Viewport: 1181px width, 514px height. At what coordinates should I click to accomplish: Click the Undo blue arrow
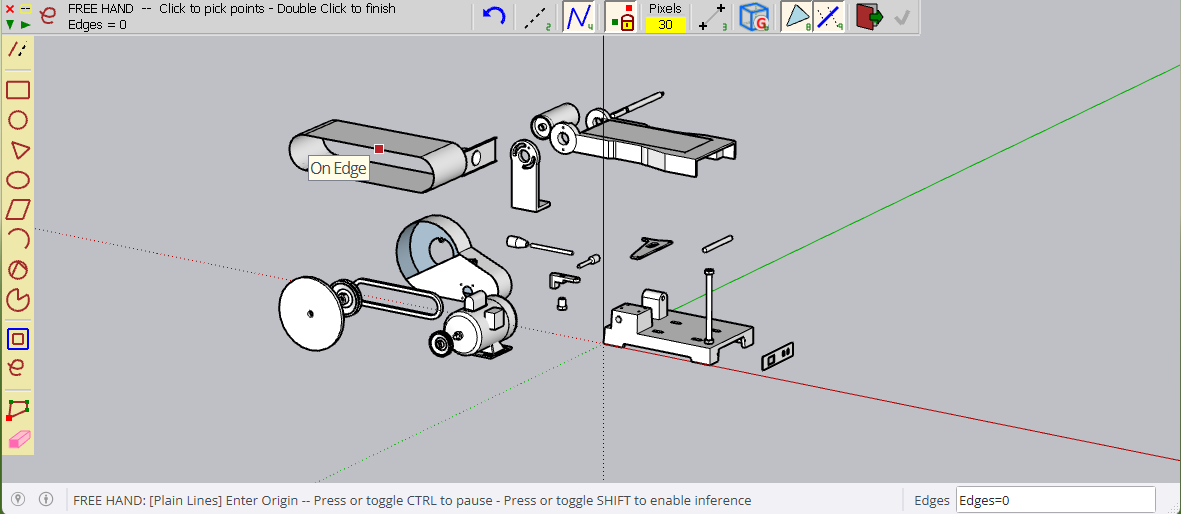[494, 16]
